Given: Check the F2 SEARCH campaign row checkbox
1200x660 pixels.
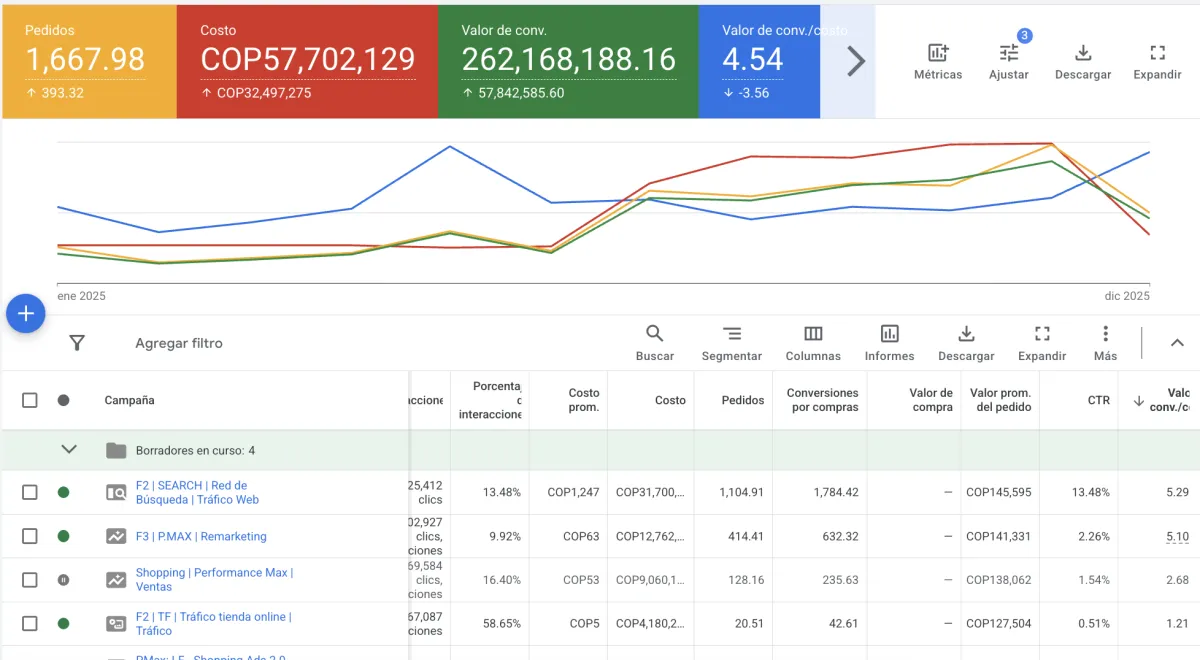Looking at the screenshot, I should (30, 492).
